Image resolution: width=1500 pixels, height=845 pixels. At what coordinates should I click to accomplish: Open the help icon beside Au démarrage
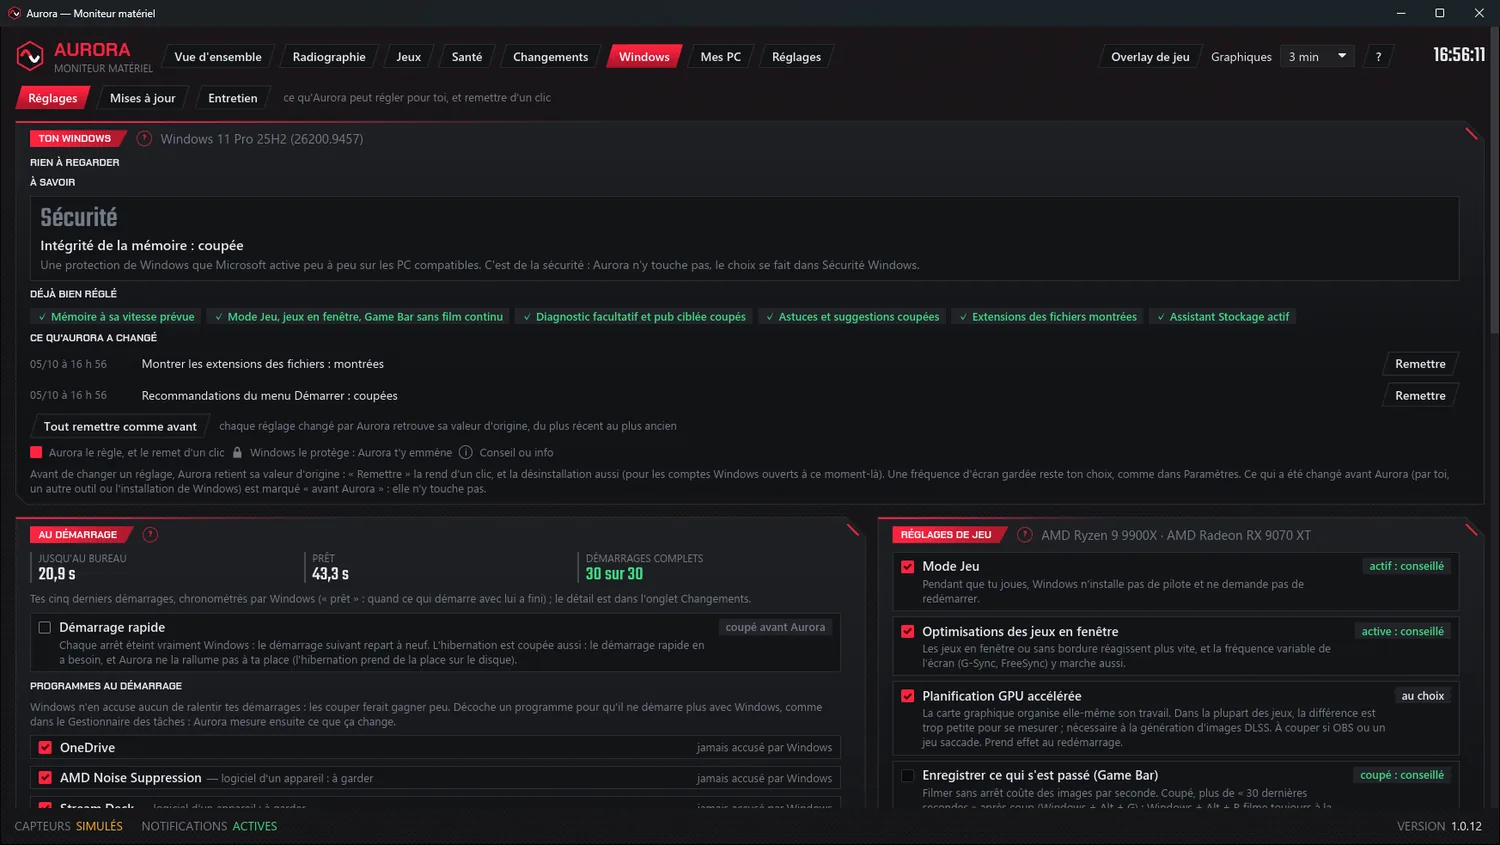click(150, 535)
